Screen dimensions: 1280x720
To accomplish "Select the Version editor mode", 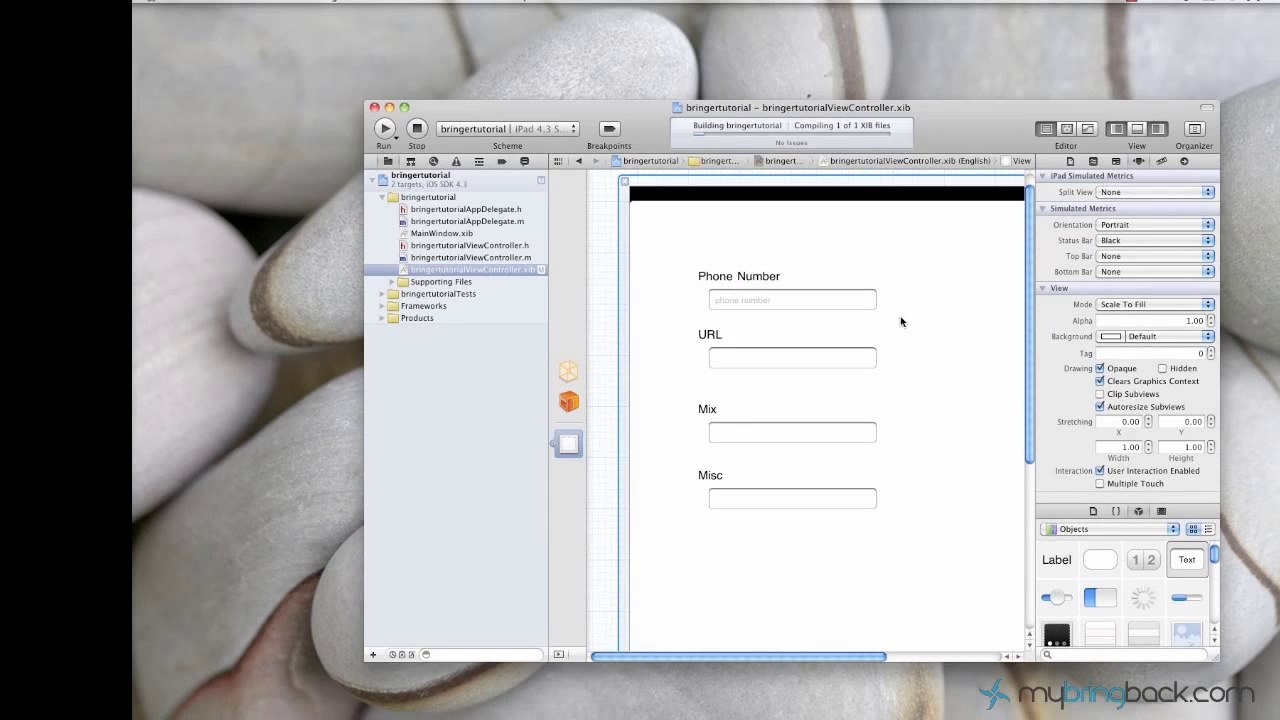I will (x=1088, y=129).
